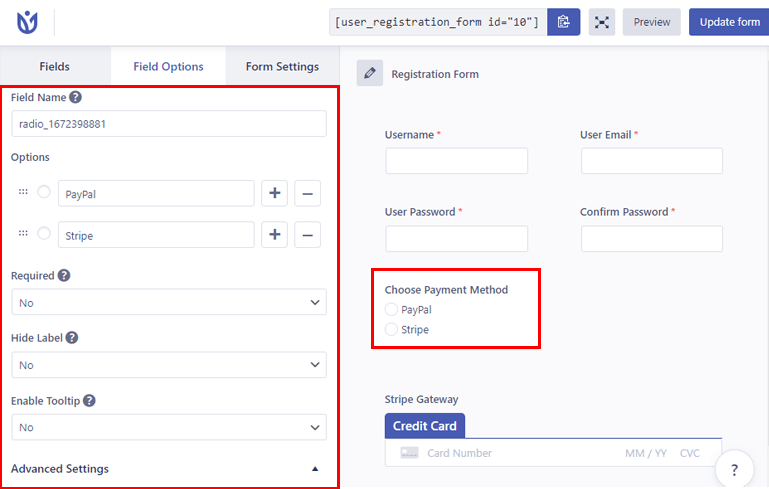This screenshot has width=769, height=489.
Task: Click the pencil edit icon beside Registration Form
Action: 370,73
